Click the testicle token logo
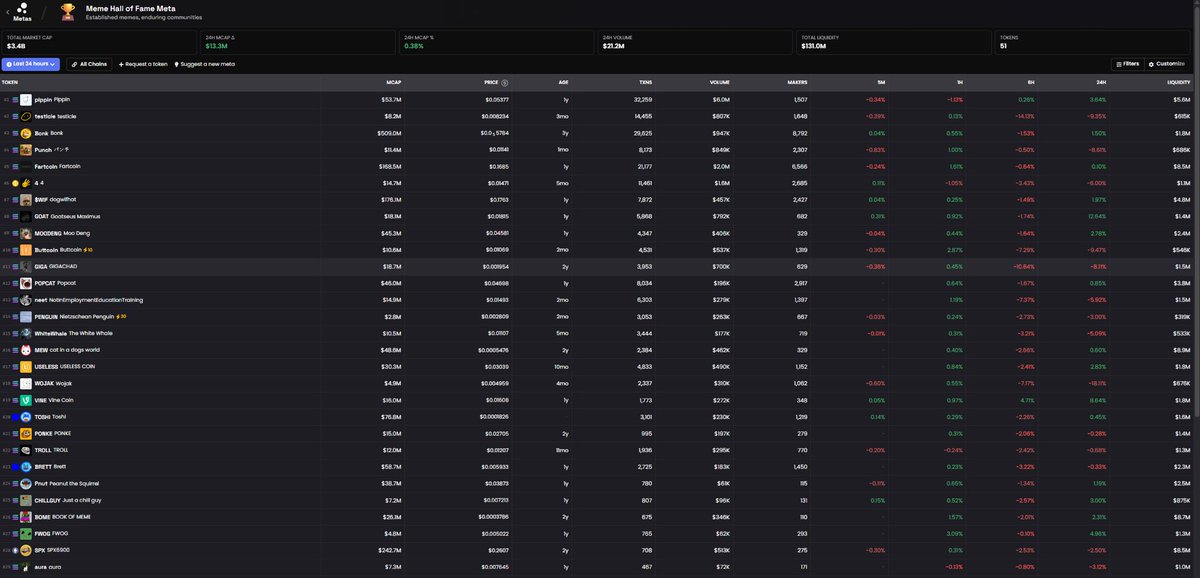 26,116
